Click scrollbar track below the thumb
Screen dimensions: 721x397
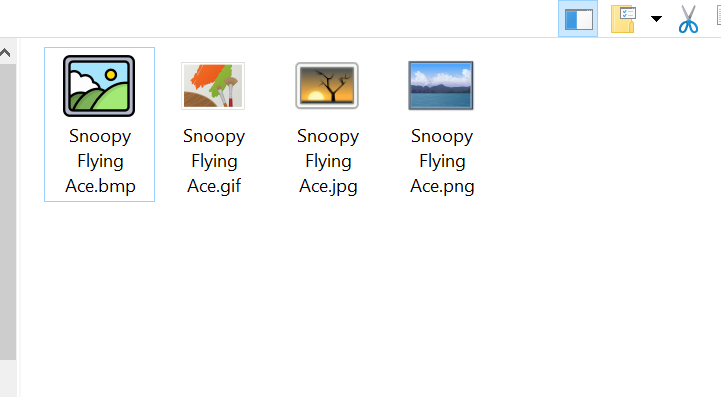tap(8, 378)
